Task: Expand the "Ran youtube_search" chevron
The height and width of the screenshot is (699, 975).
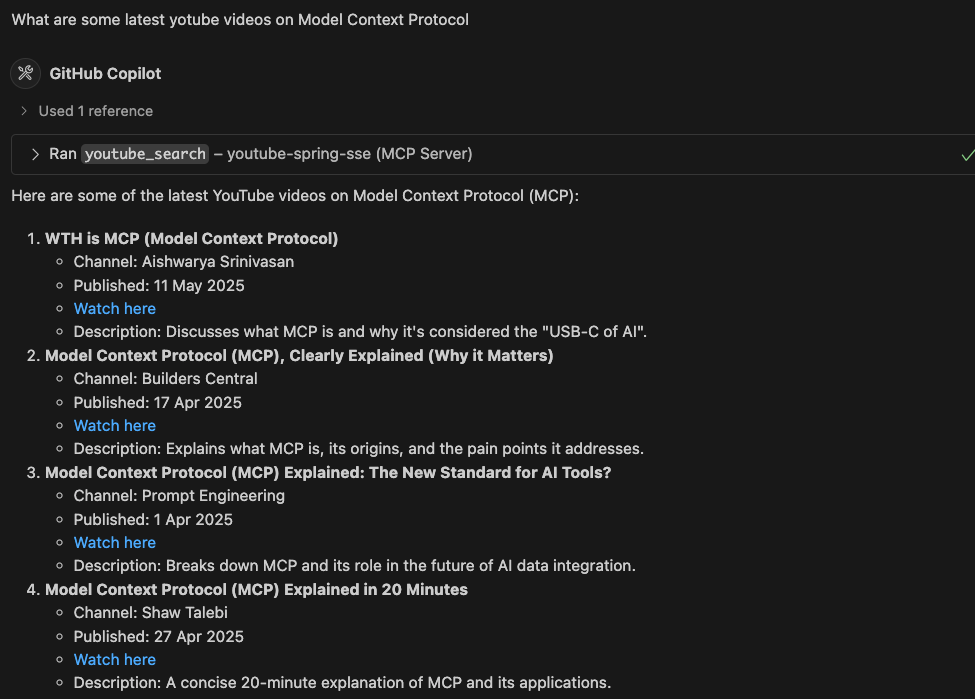Action: point(35,154)
